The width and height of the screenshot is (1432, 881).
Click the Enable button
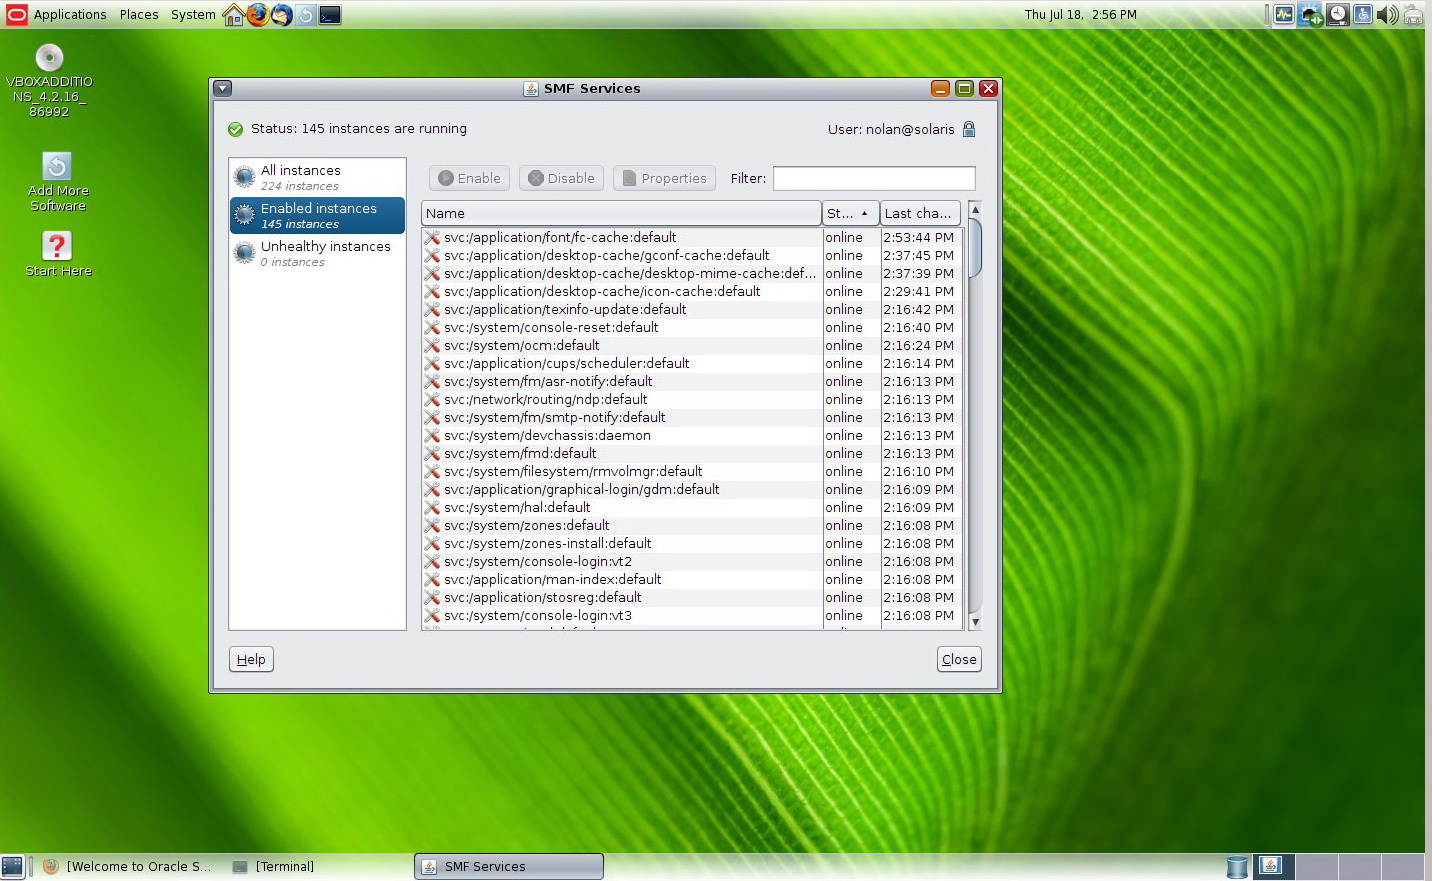pyautogui.click(x=470, y=178)
